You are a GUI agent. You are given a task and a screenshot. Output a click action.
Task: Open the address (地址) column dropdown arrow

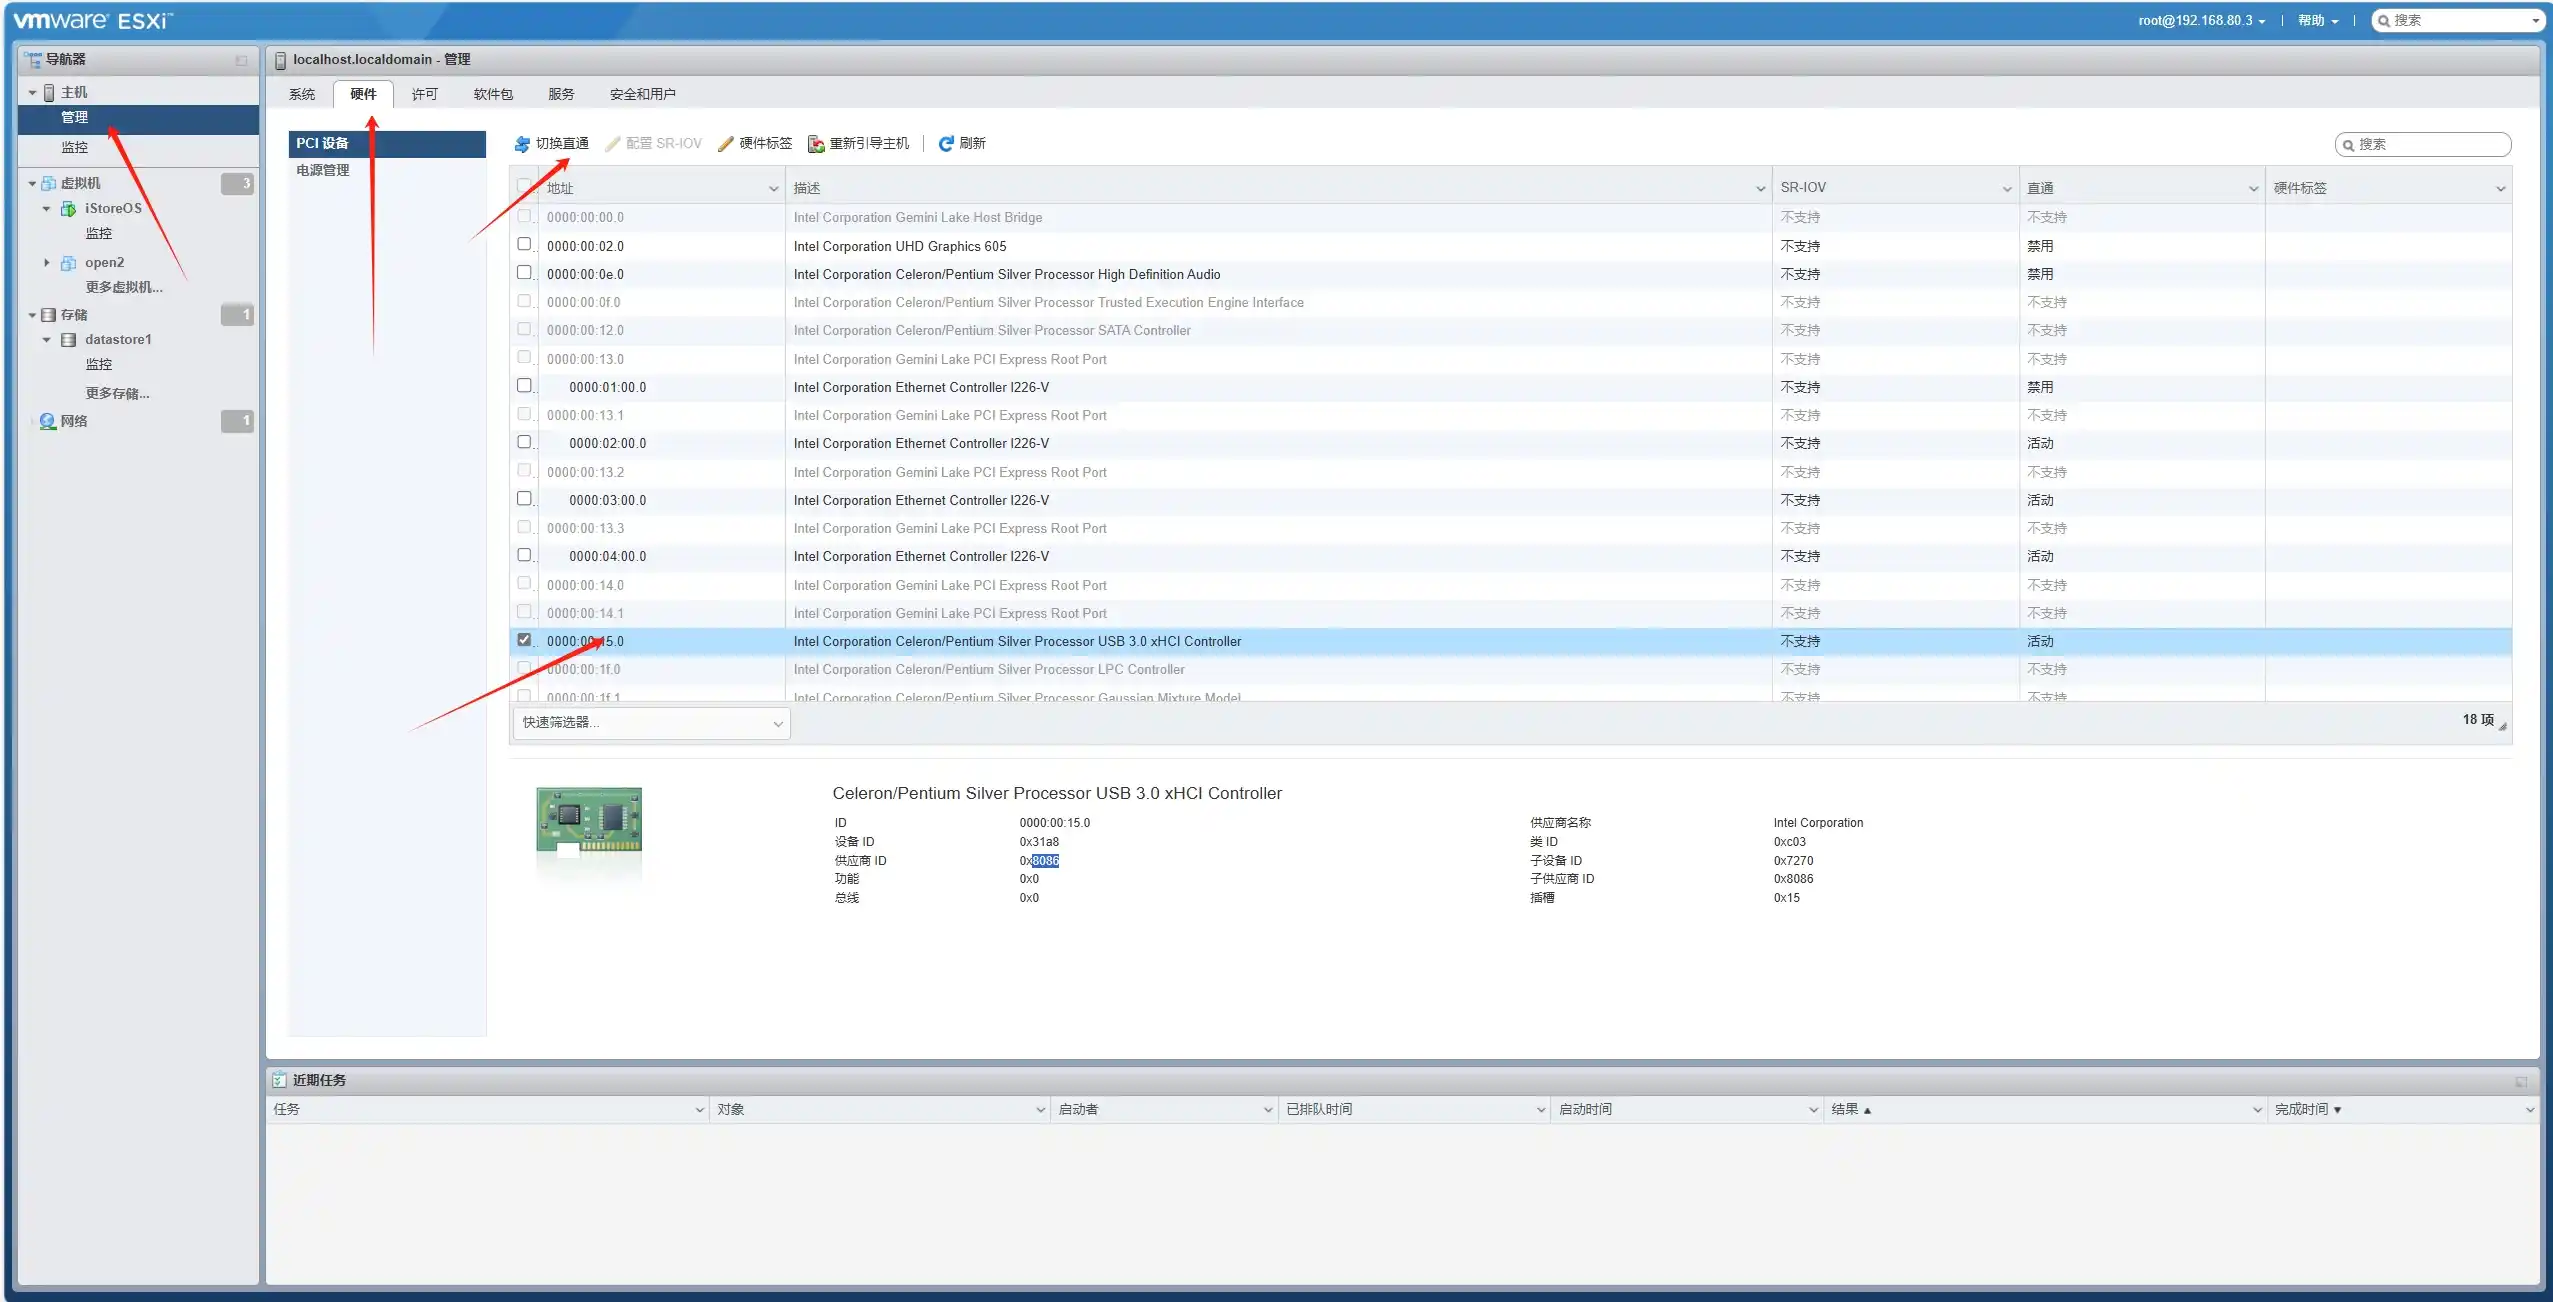773,189
